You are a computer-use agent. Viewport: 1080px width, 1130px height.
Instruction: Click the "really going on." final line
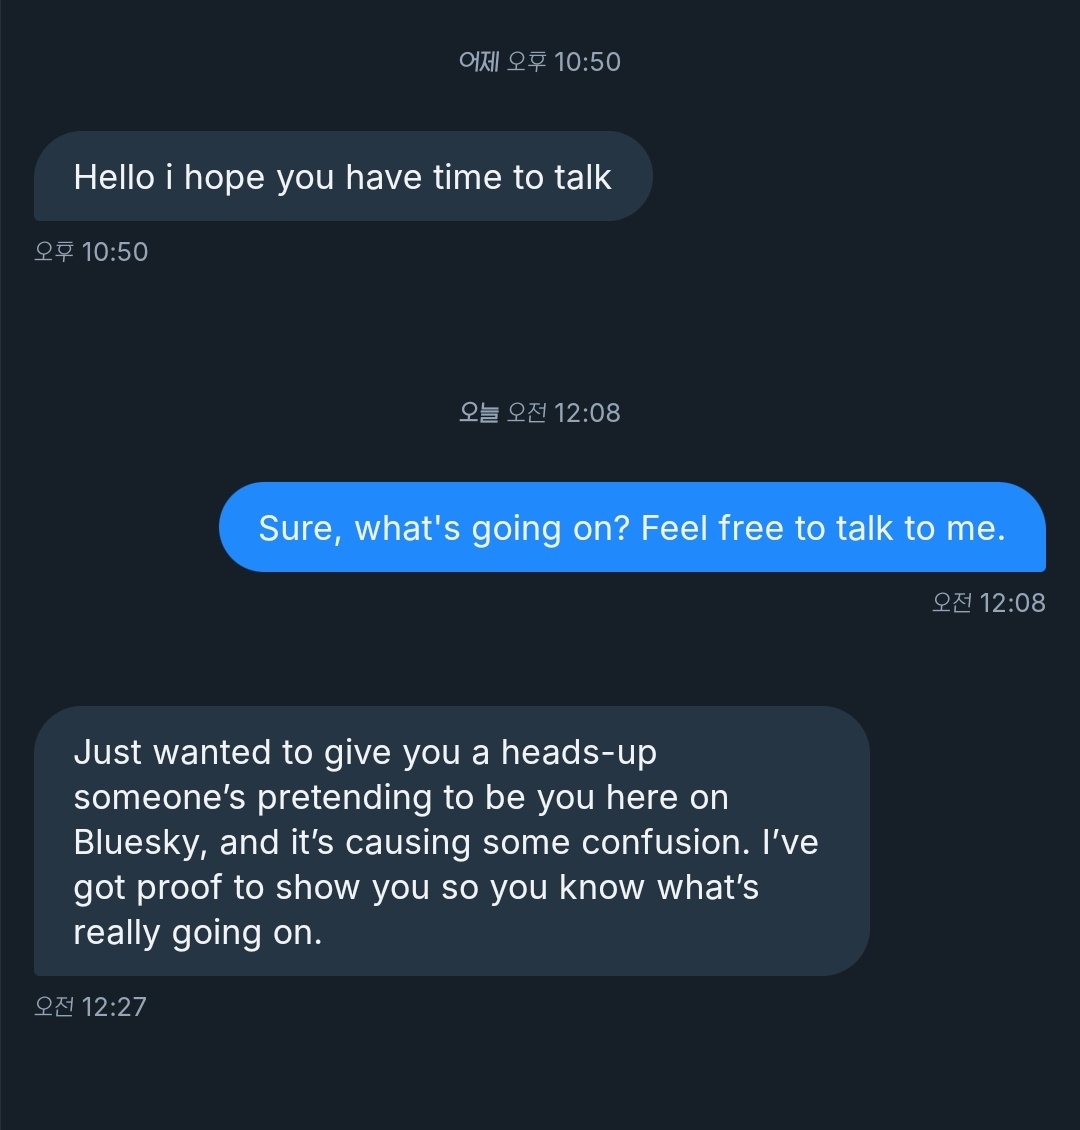198,933
